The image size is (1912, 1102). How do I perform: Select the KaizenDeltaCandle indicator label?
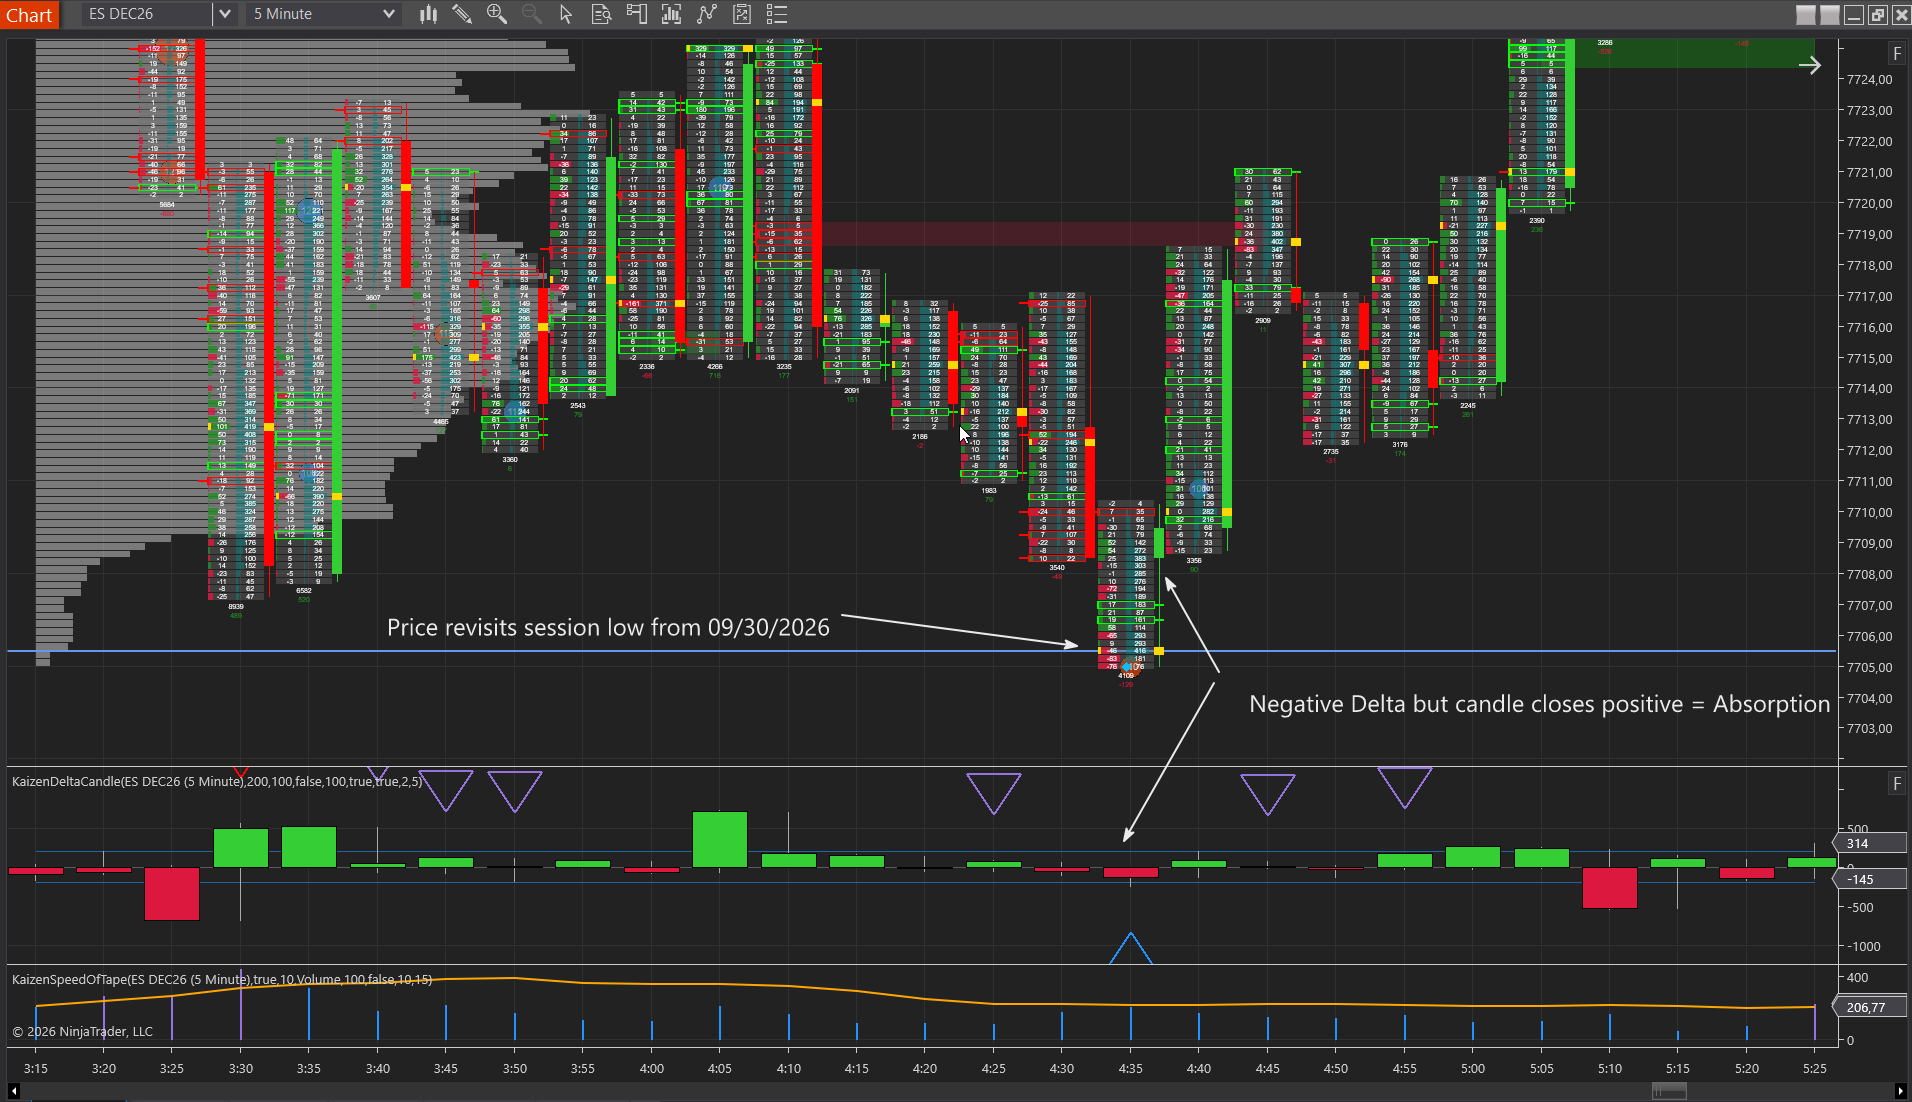click(217, 781)
